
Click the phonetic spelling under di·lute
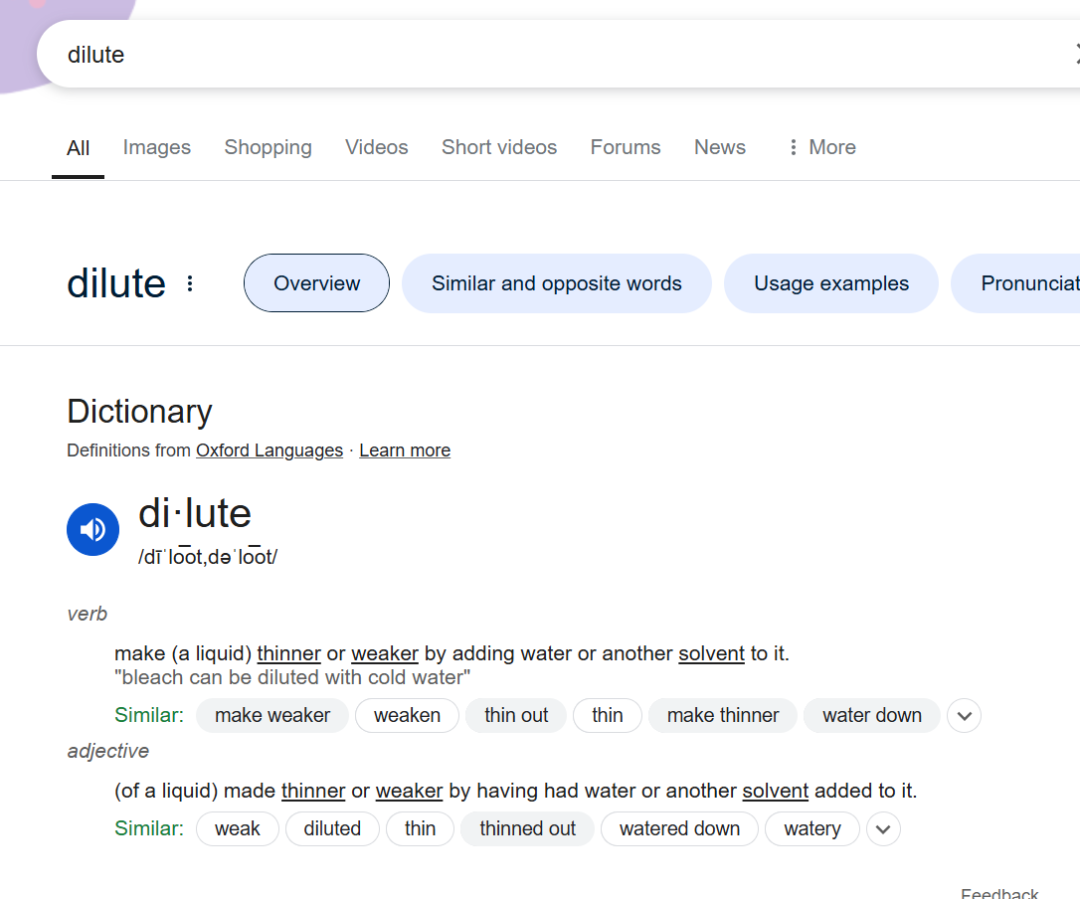click(207, 556)
